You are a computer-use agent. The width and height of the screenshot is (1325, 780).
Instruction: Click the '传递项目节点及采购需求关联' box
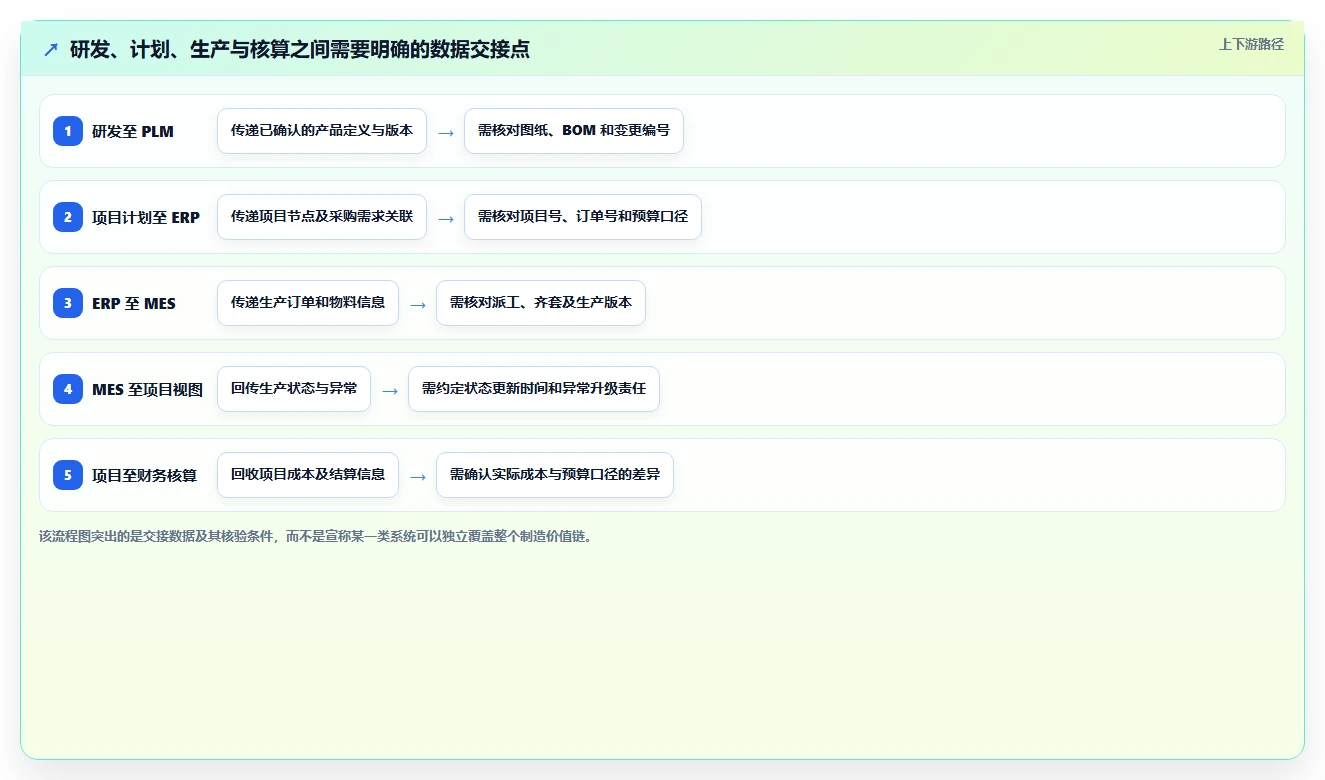(x=322, y=217)
